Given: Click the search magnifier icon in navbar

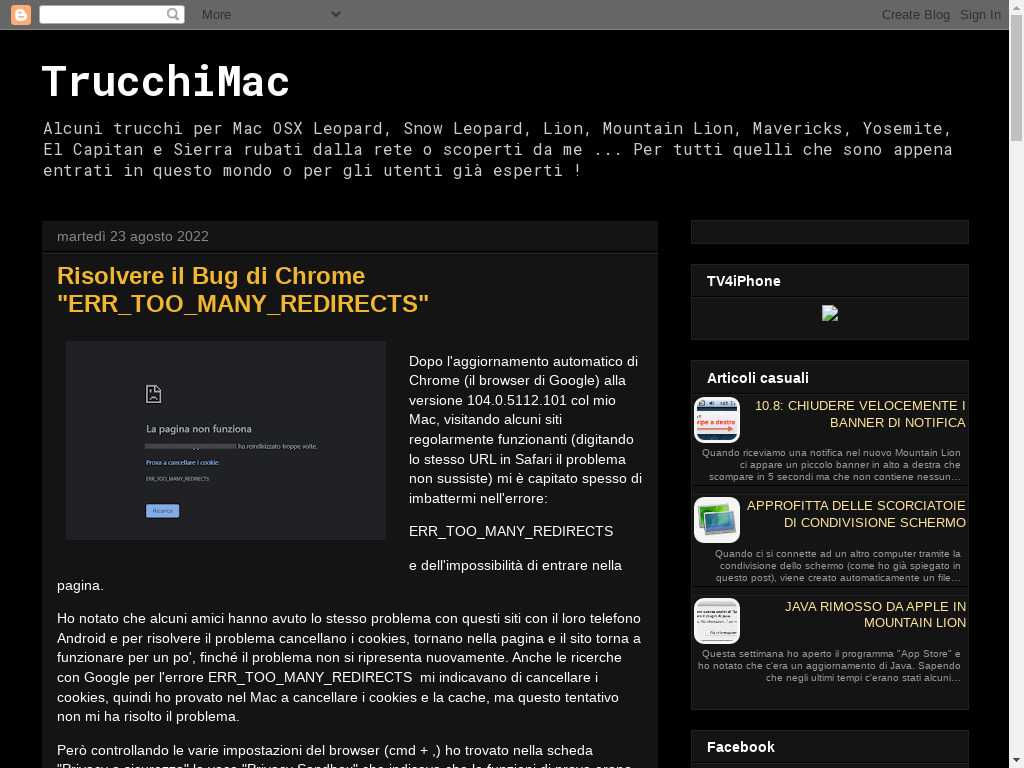Looking at the screenshot, I should [172, 14].
